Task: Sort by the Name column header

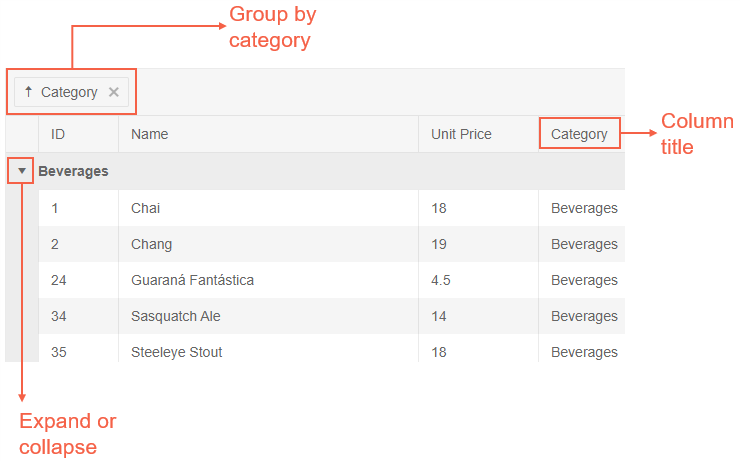Action: point(150,134)
